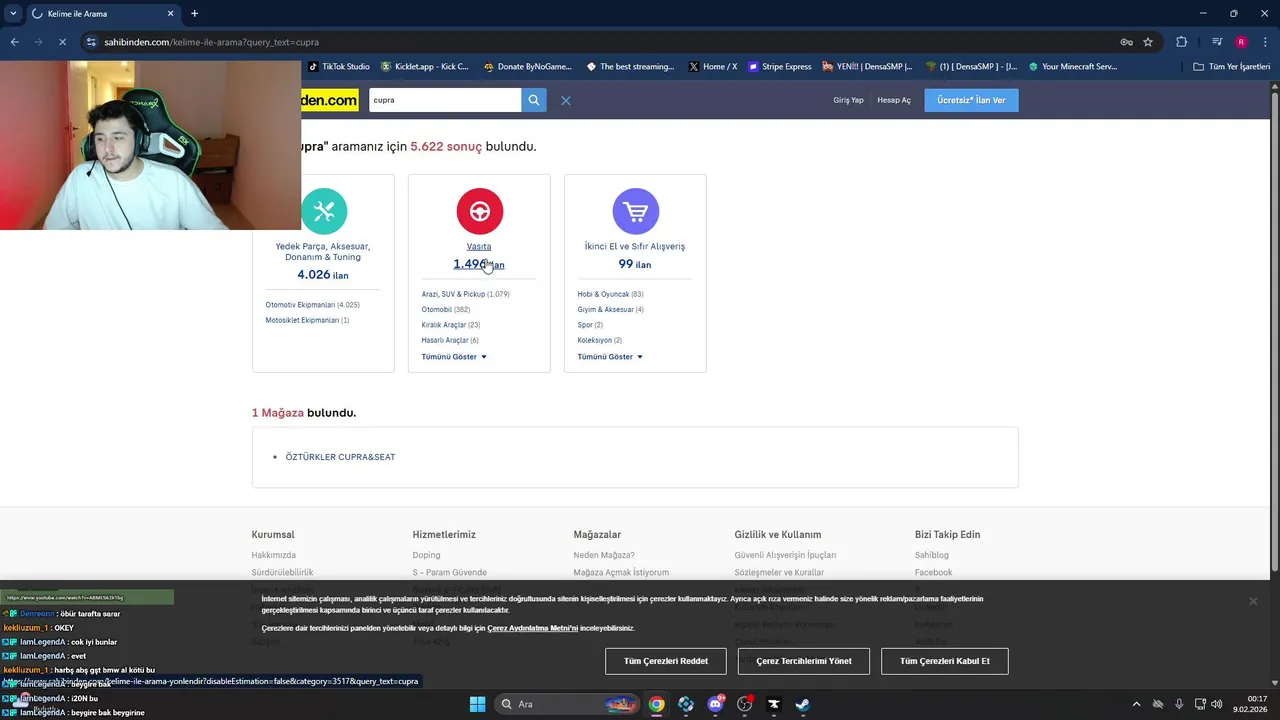Image resolution: width=1280 pixels, height=720 pixels.
Task: Open Kicklet.app bookmark
Action: (424, 67)
